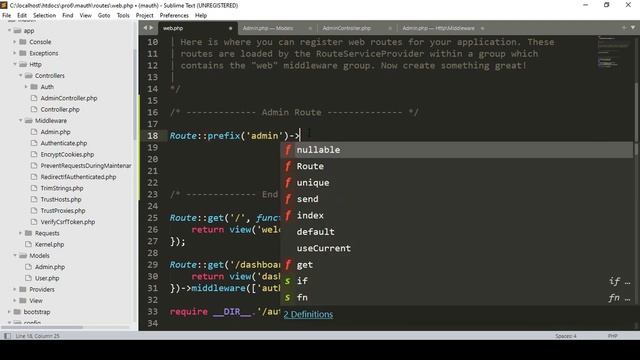Switch to the Admin.php — Models tab
This screenshot has height=360, width=640.
268,28
